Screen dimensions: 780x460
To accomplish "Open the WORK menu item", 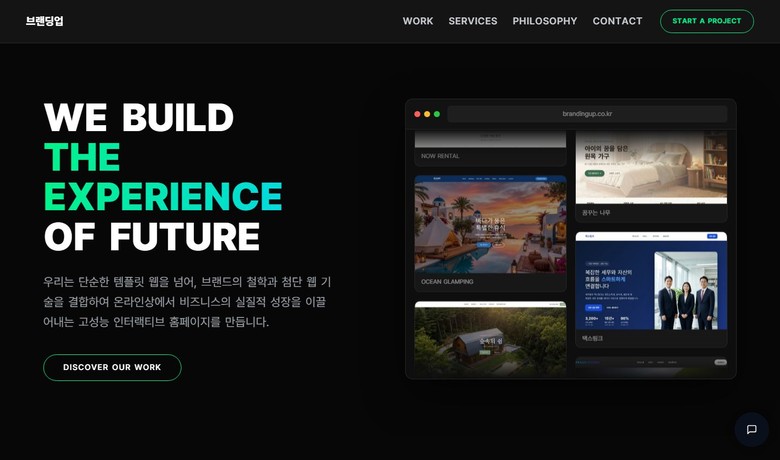I will pos(418,21).
